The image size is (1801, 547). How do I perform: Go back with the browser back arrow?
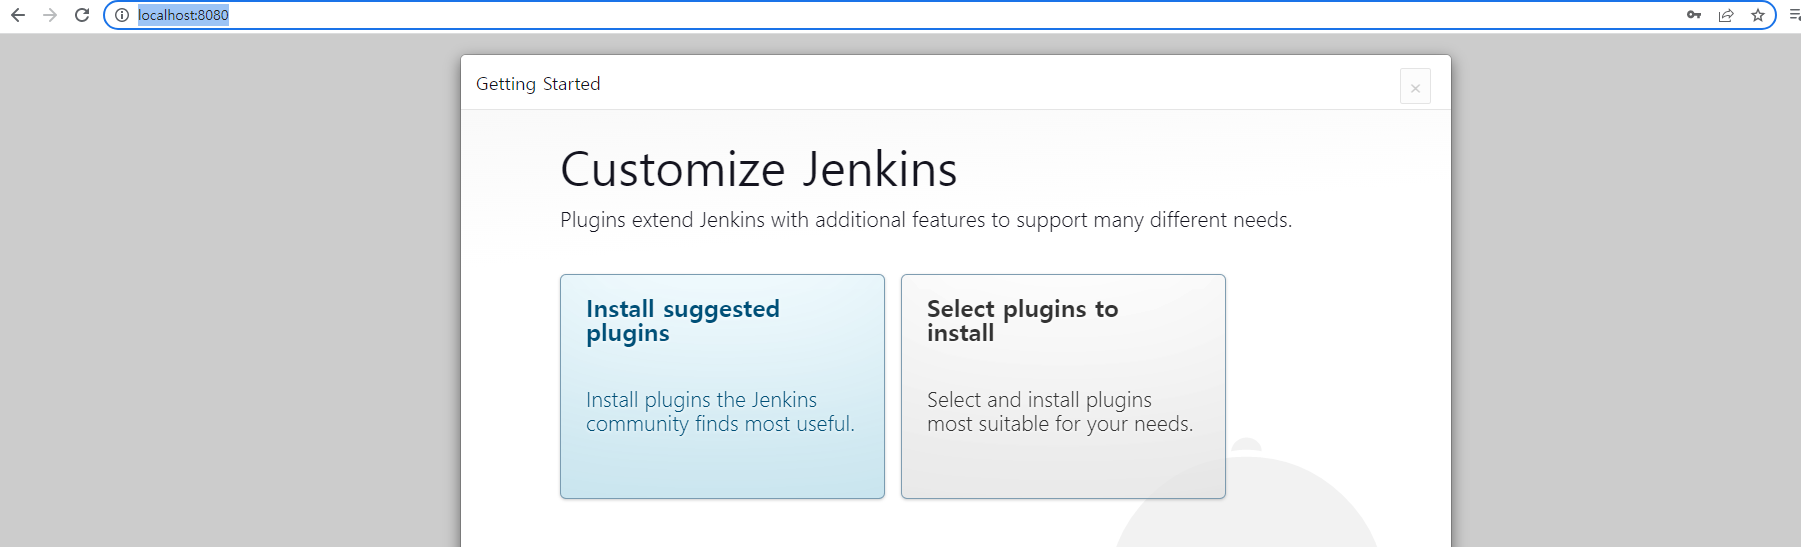18,15
